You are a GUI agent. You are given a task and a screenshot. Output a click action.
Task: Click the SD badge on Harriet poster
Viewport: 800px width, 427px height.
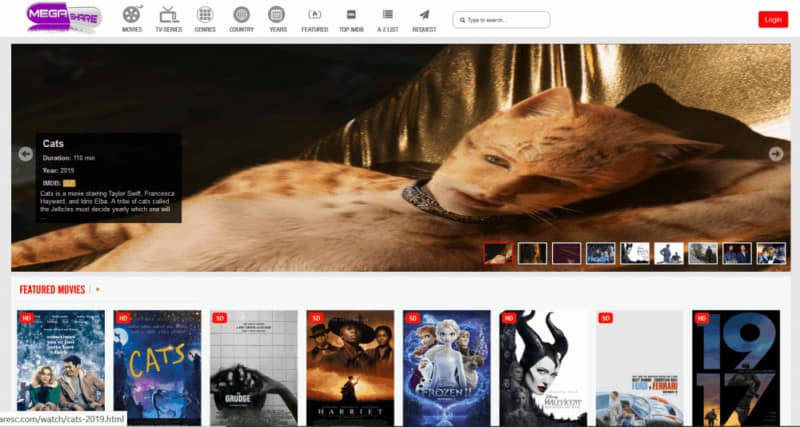click(316, 318)
